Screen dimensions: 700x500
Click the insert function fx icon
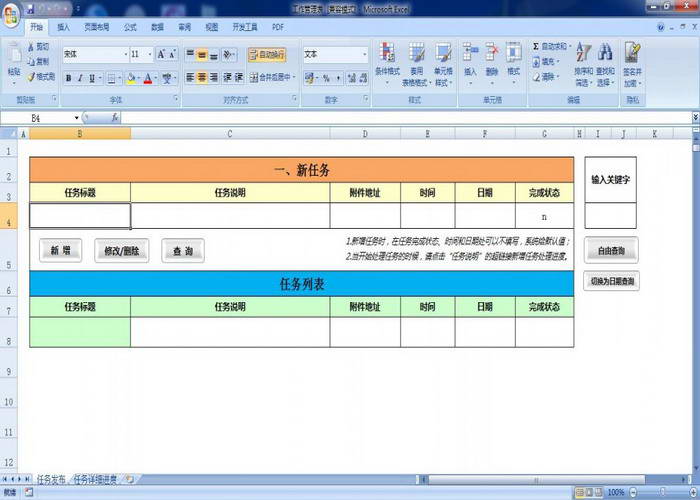[115, 118]
